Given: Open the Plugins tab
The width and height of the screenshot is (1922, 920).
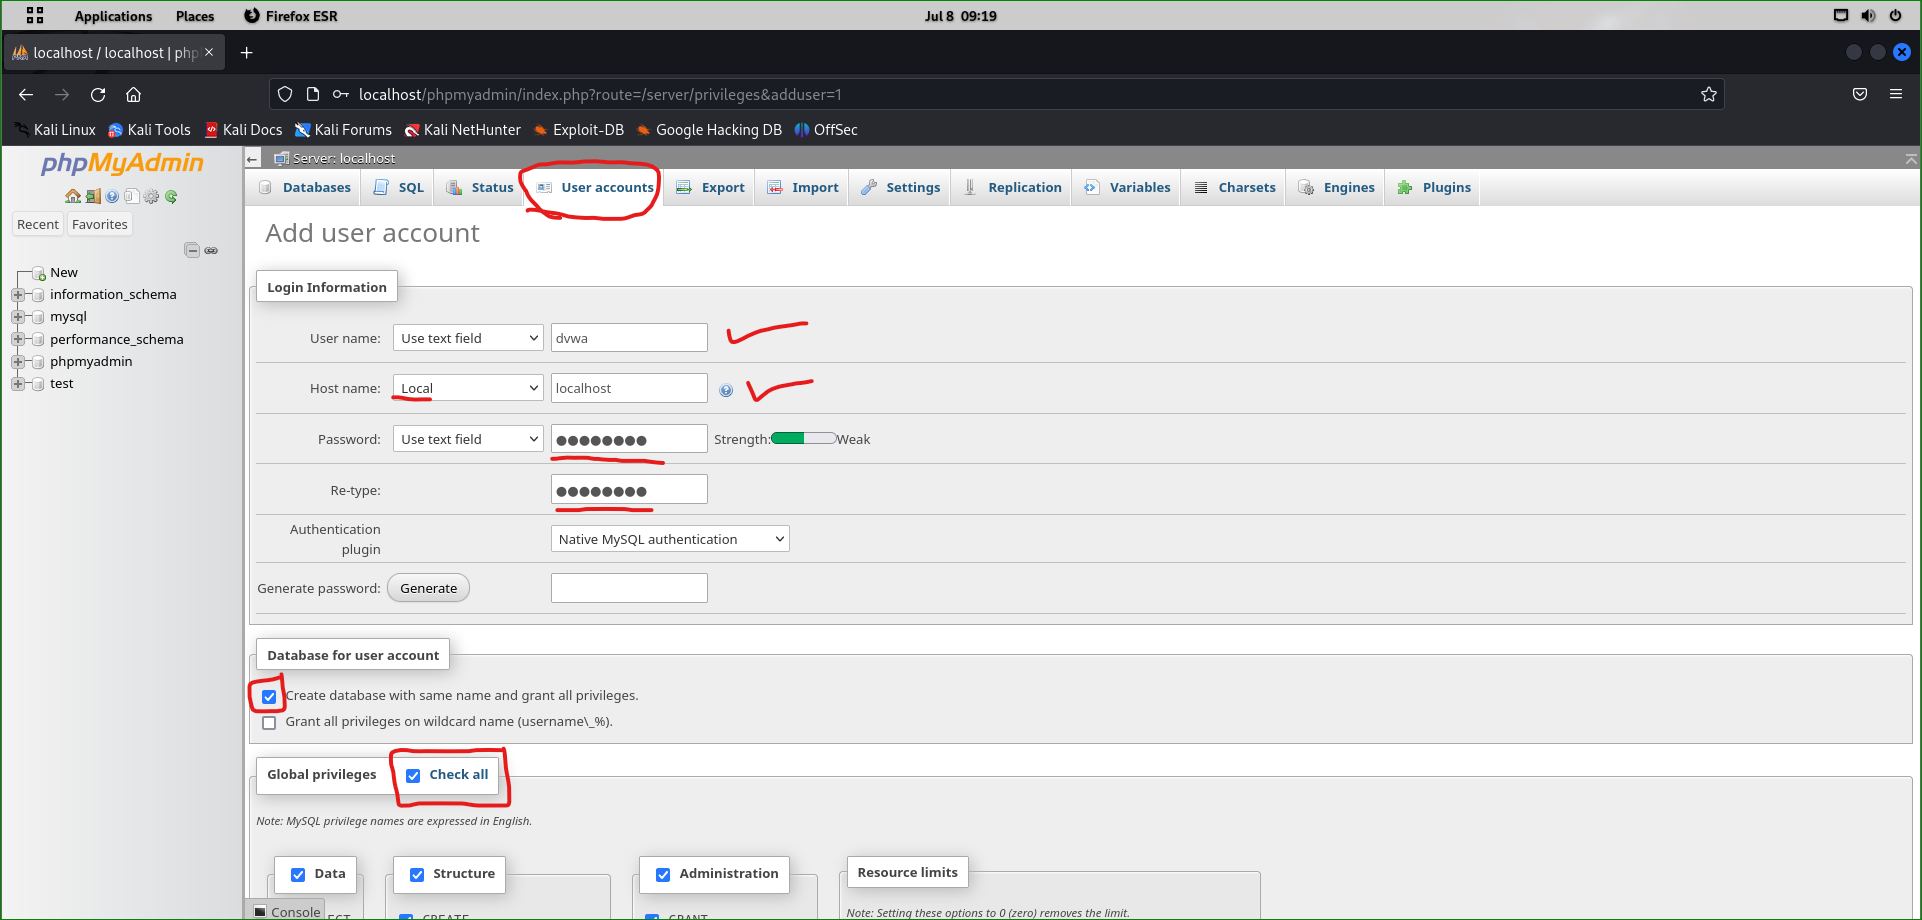Looking at the screenshot, I should [1434, 187].
